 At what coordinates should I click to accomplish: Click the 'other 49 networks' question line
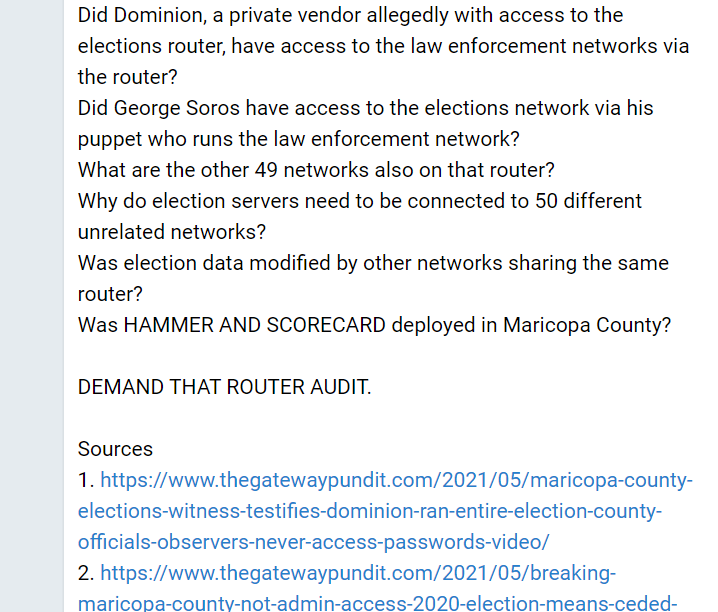tap(316, 170)
